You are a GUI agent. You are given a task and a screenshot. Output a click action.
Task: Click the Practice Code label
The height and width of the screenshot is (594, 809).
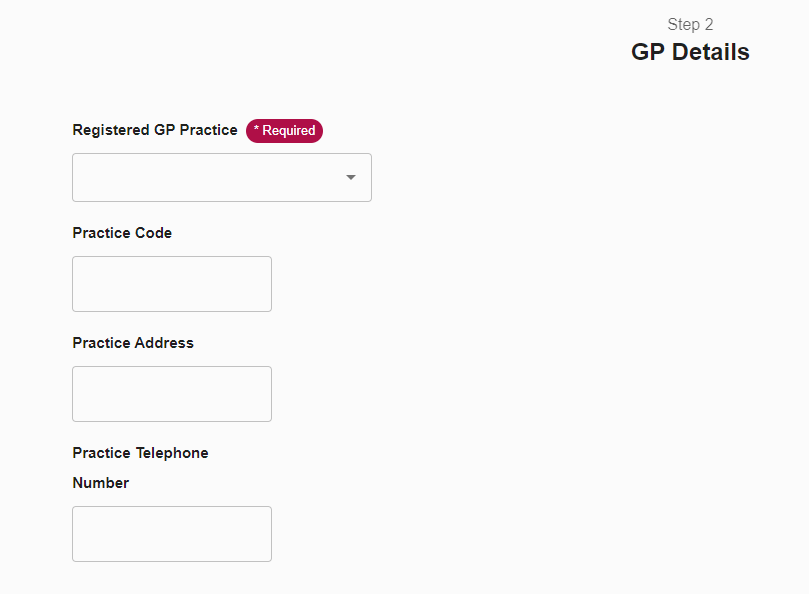pyautogui.click(x=122, y=233)
